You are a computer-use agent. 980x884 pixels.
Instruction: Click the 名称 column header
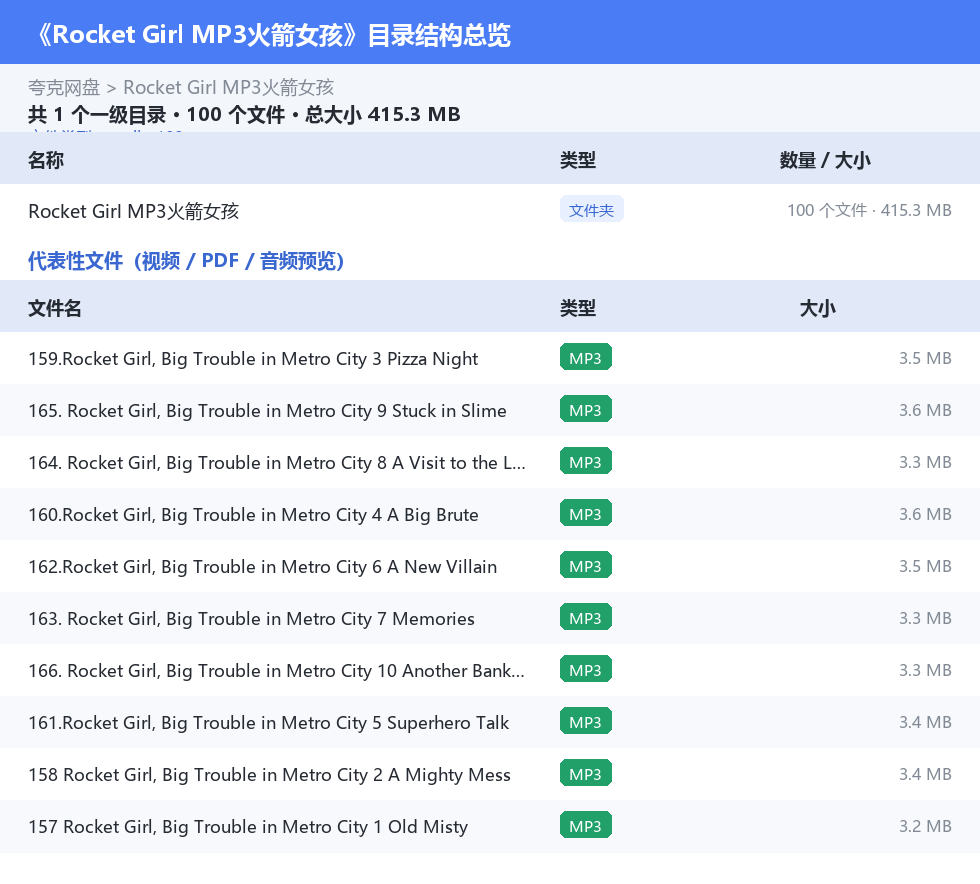point(46,161)
